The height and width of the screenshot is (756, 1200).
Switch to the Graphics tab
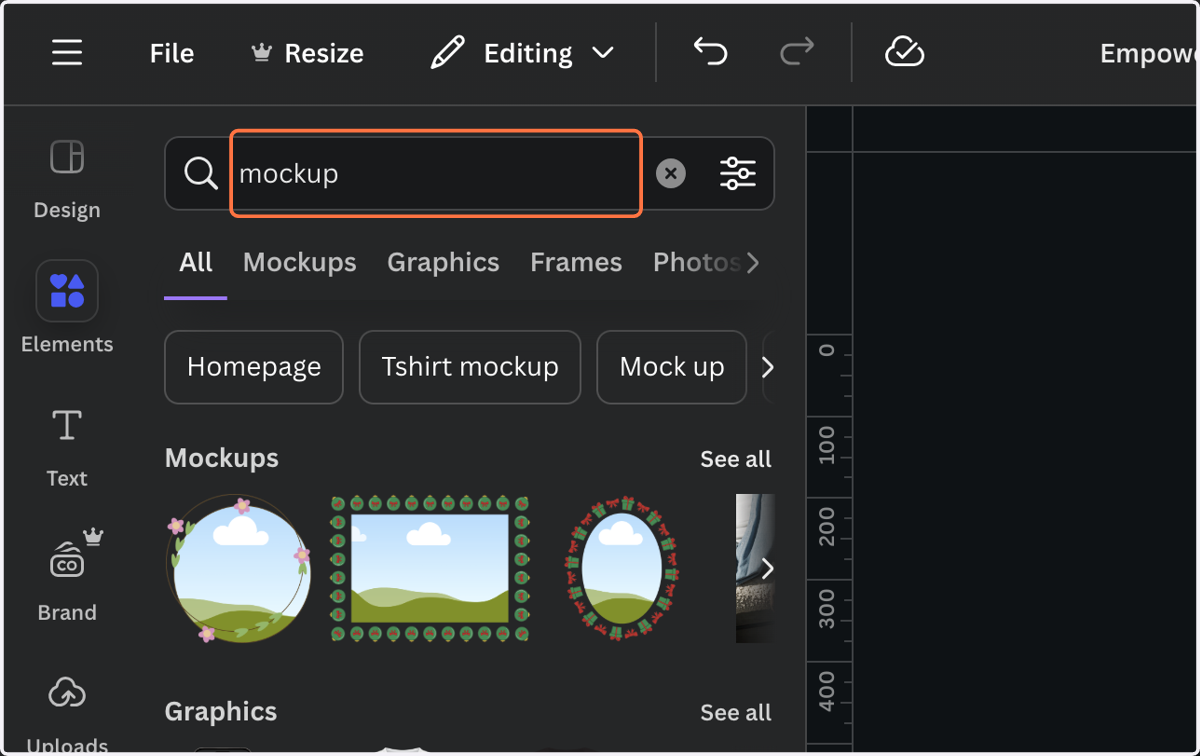click(x=443, y=262)
